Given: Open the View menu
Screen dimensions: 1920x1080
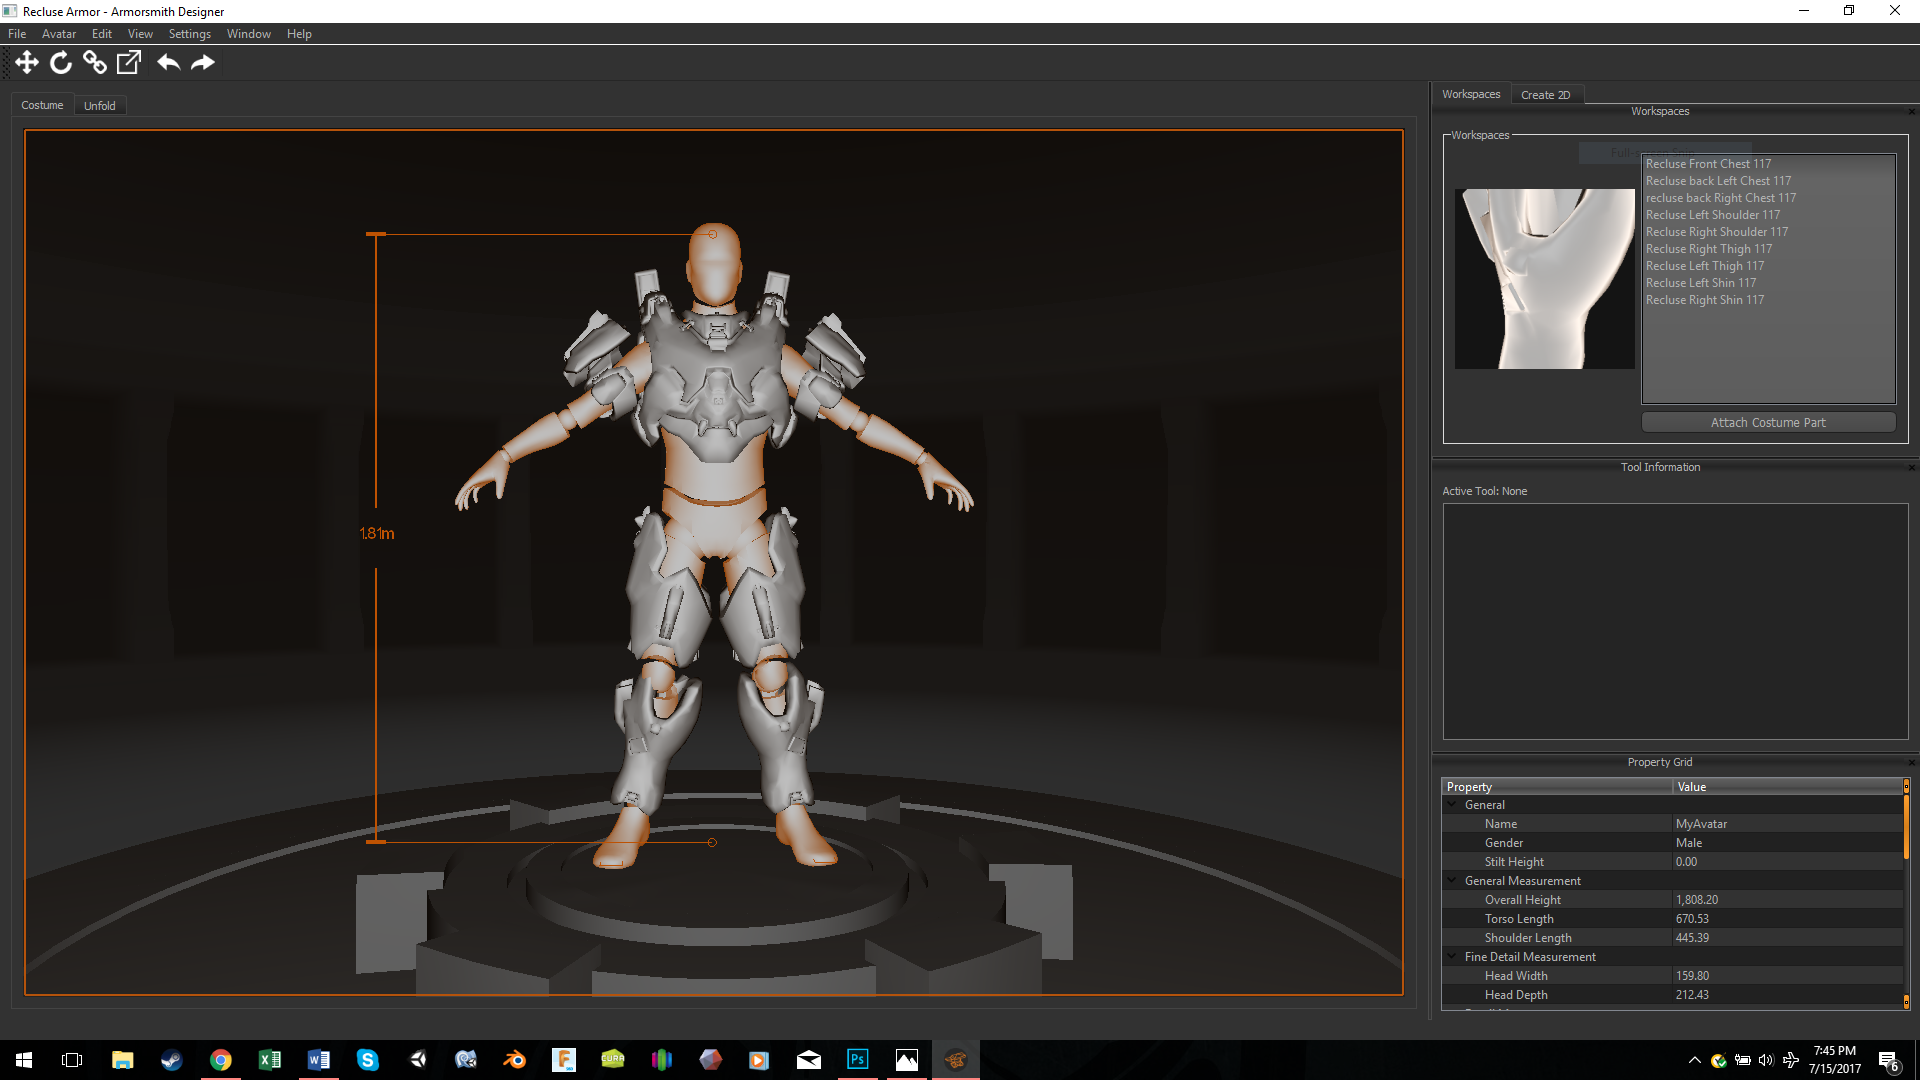Looking at the screenshot, I should click(140, 34).
